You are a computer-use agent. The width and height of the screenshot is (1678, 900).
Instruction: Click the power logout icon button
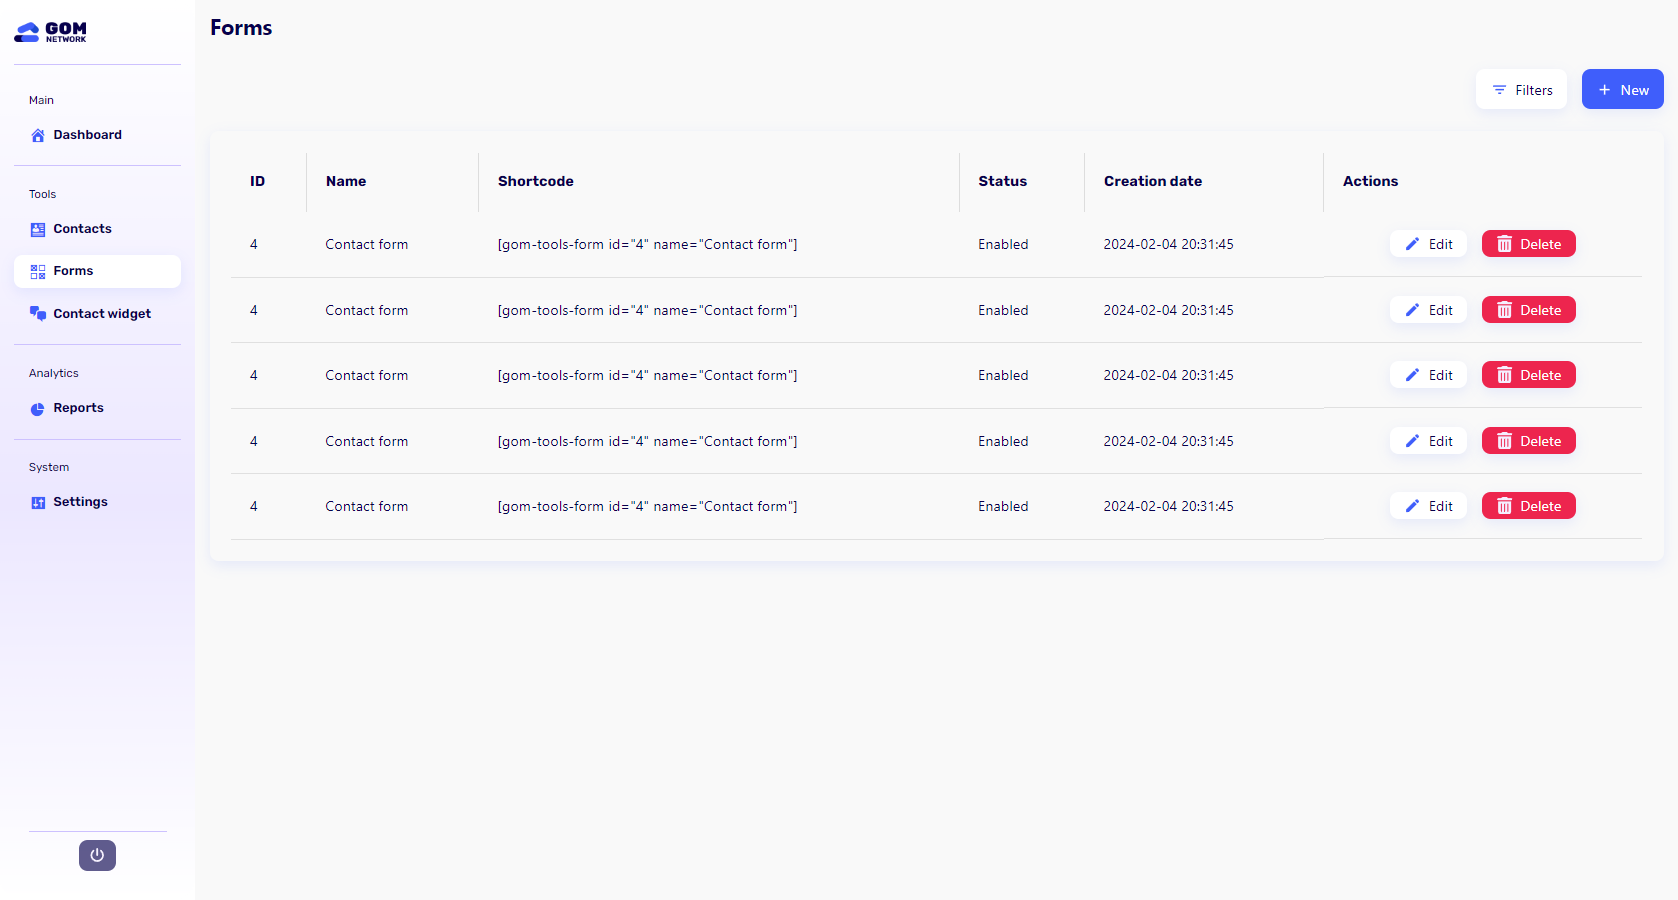[x=97, y=855]
